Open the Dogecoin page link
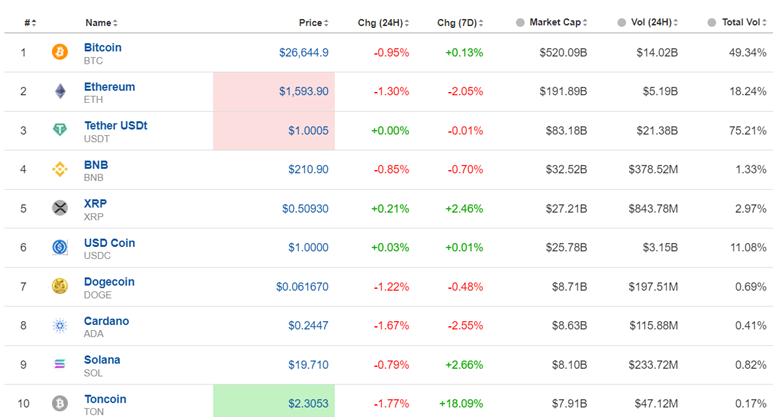Screen dimensions: 780x417 pyautogui.click(x=109, y=282)
